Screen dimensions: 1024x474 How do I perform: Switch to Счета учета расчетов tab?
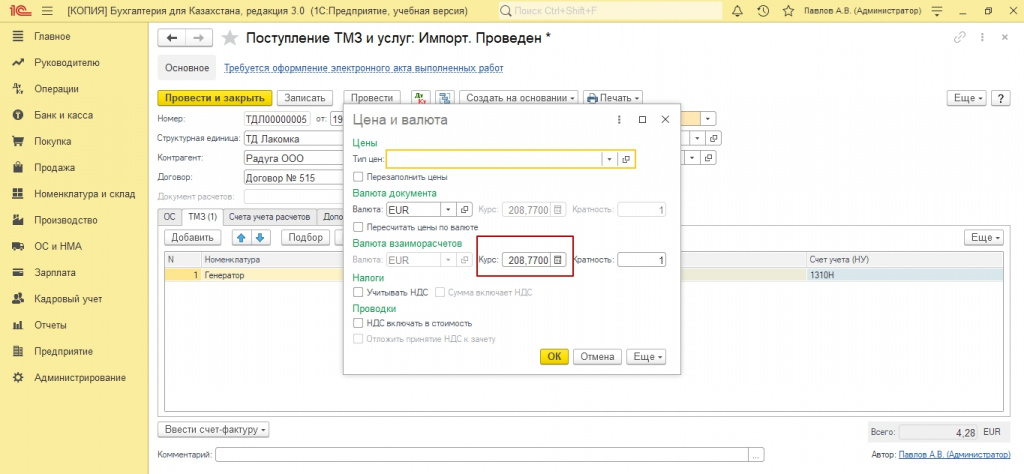[270, 217]
